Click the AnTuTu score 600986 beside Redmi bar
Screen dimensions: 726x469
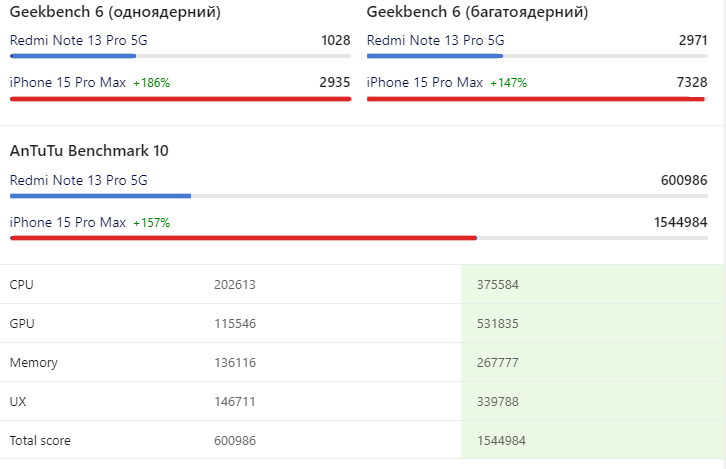(x=684, y=180)
